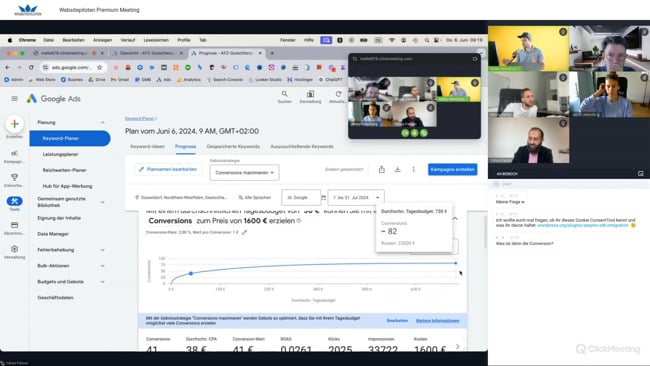This screenshot has width=650, height=366.
Task: Click the Chrome address bar
Action: click(71, 67)
